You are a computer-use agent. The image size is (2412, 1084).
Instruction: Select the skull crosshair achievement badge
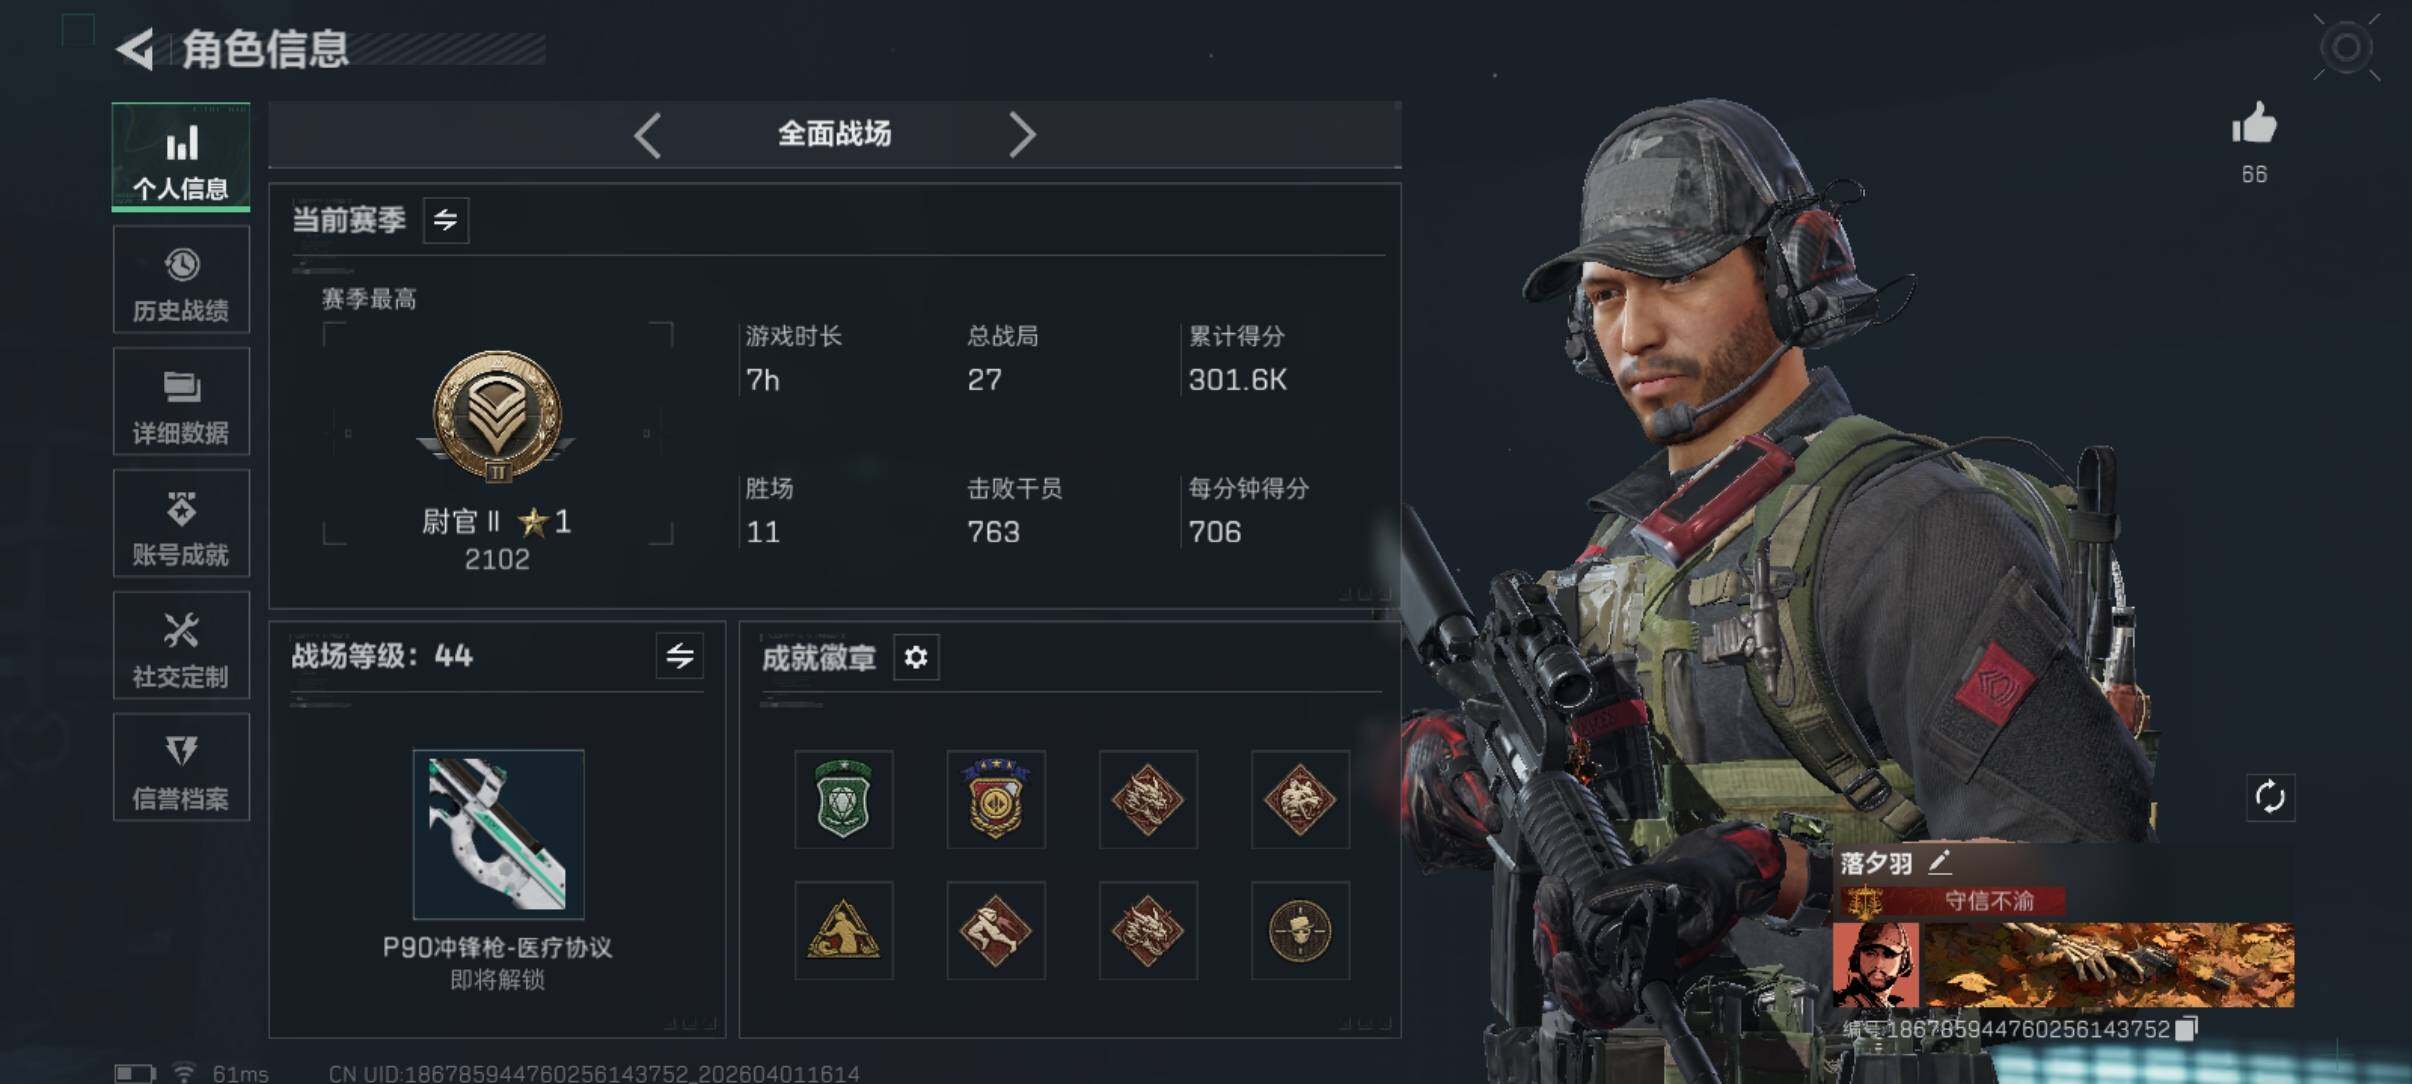[1299, 930]
